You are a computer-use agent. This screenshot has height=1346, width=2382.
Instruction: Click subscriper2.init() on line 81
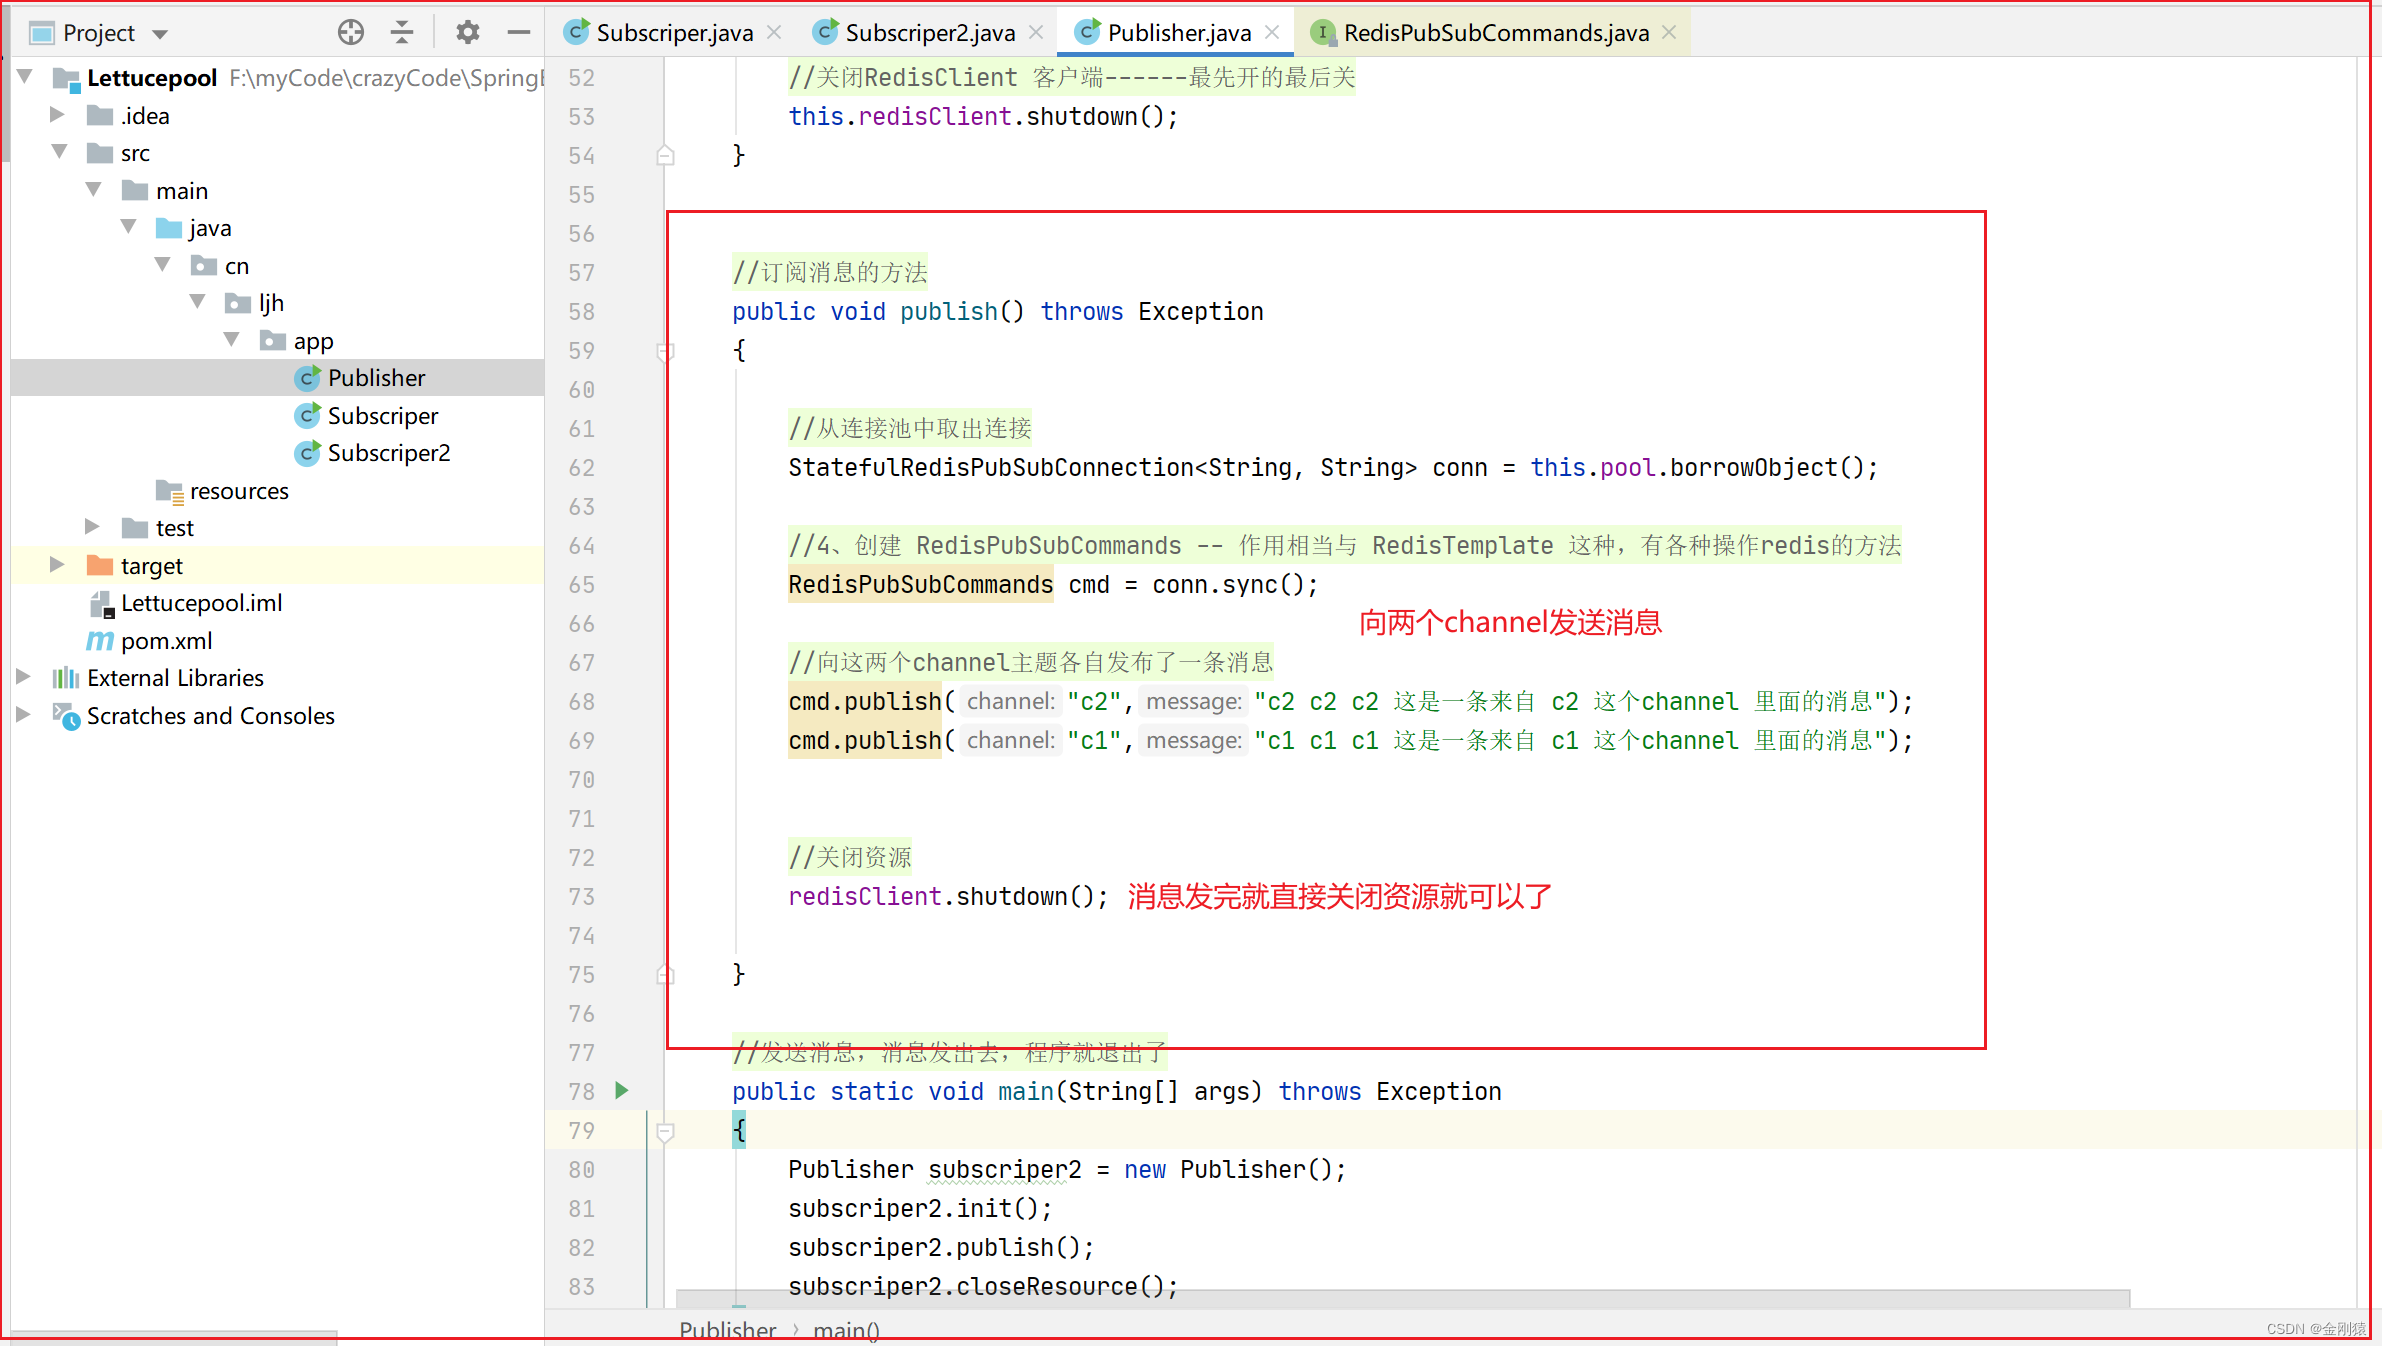coord(919,1208)
